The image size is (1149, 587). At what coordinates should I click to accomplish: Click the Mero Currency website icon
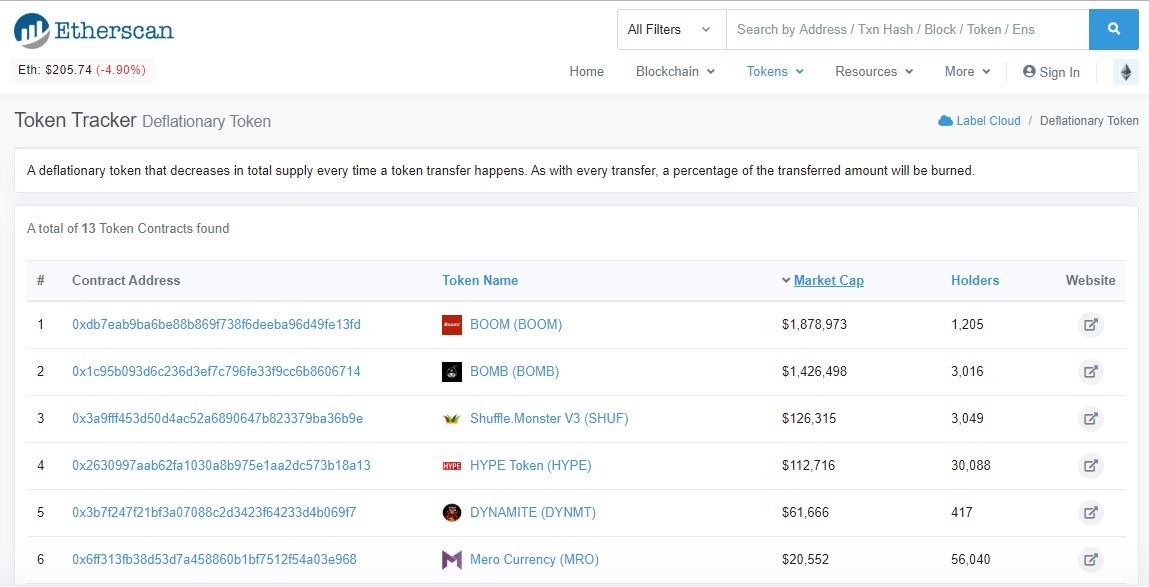pos(1090,560)
